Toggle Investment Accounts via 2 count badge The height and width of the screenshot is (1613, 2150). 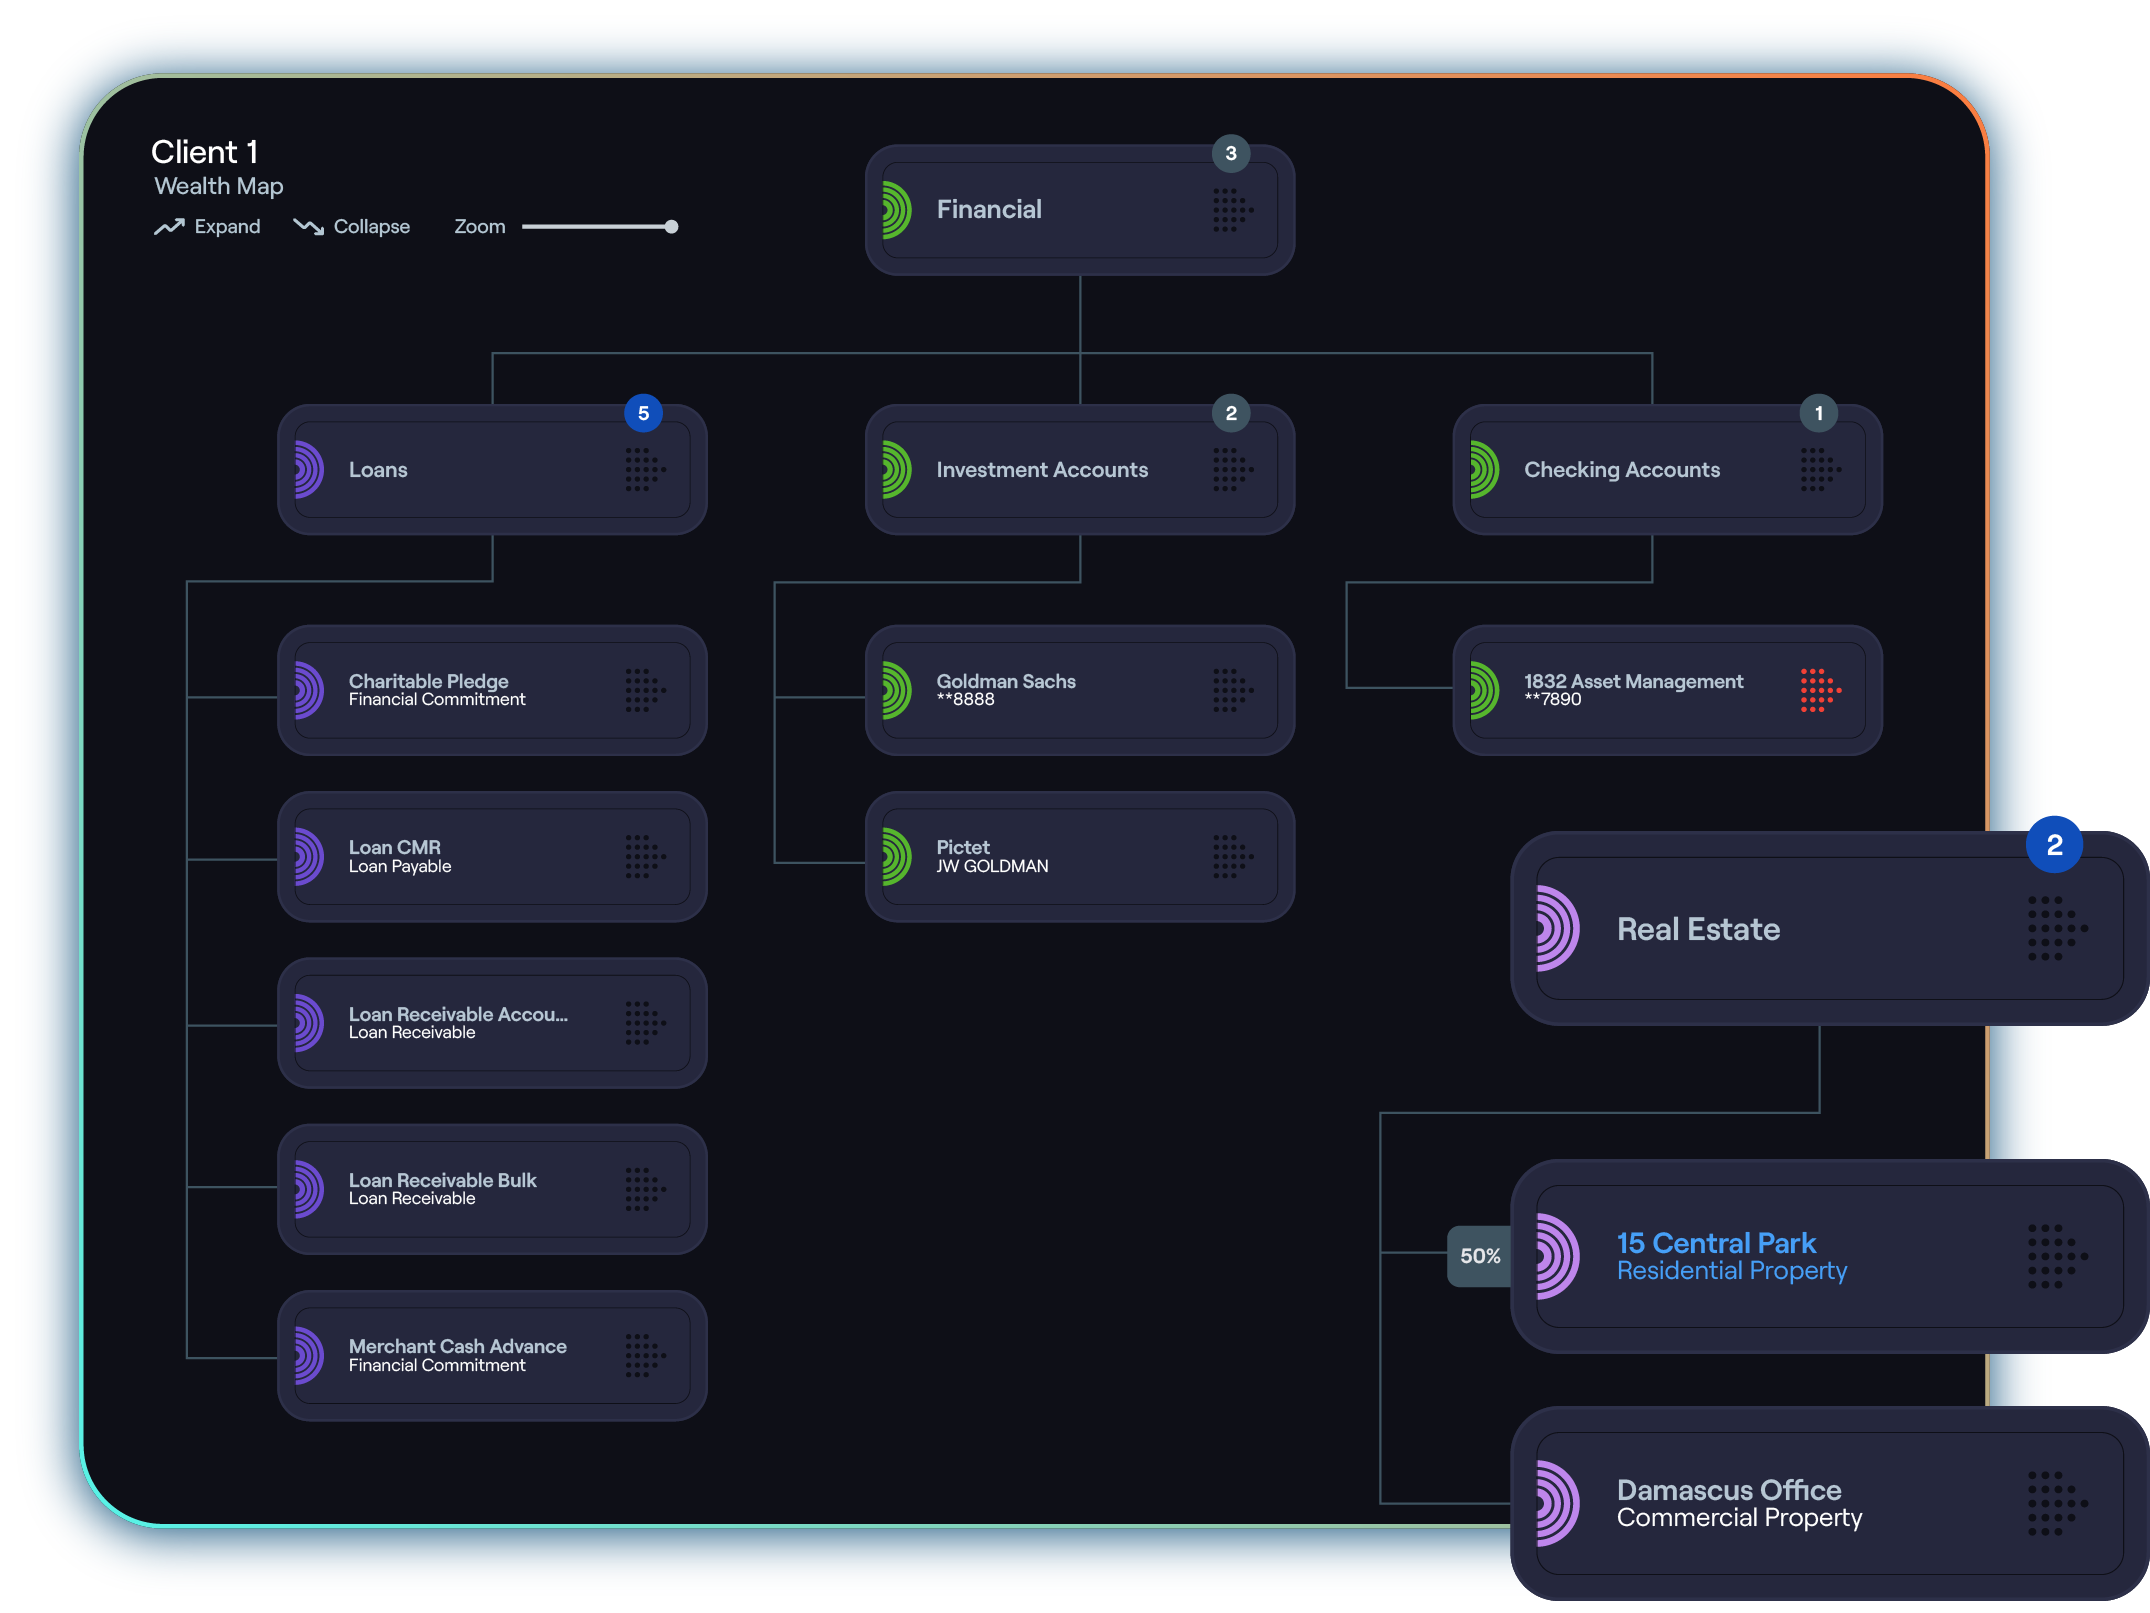point(1231,413)
